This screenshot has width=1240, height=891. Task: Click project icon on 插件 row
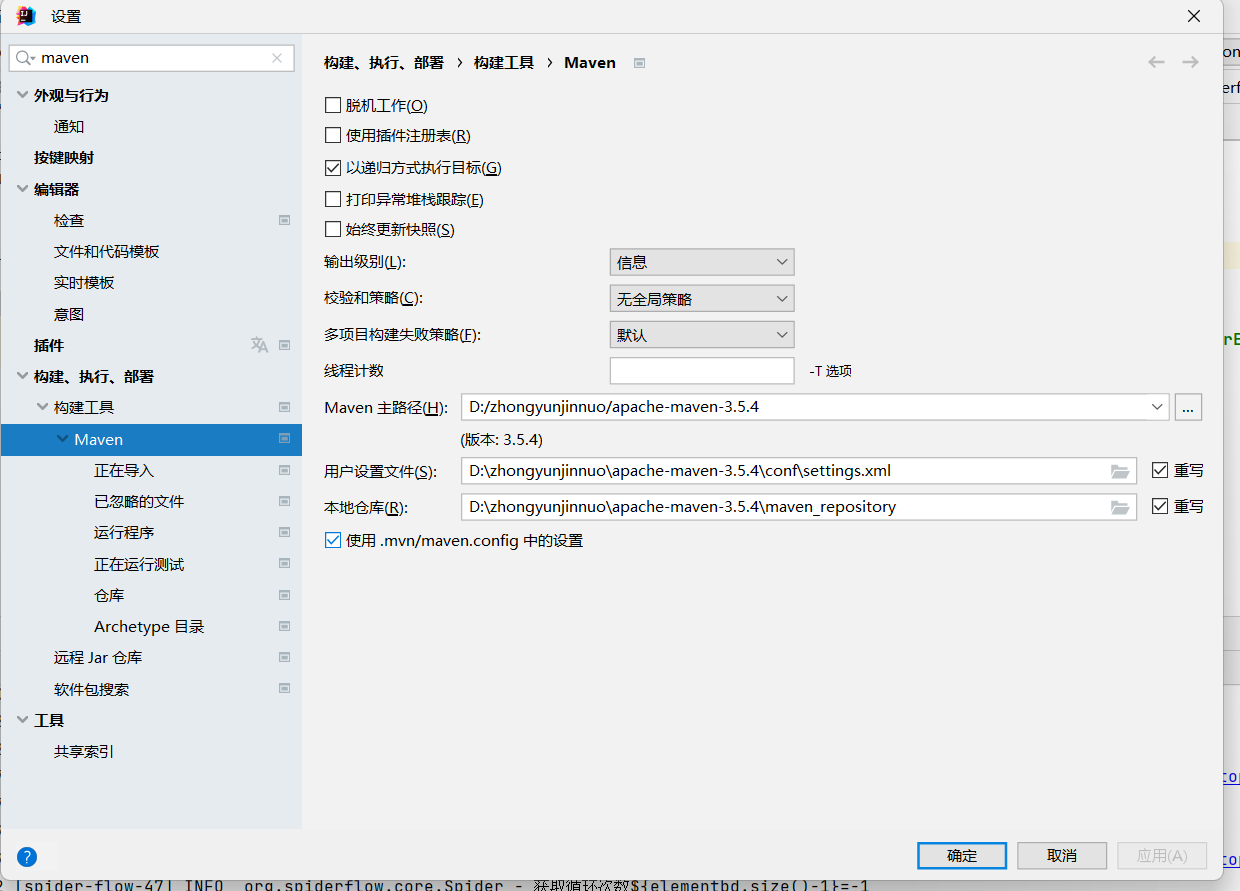pos(285,345)
